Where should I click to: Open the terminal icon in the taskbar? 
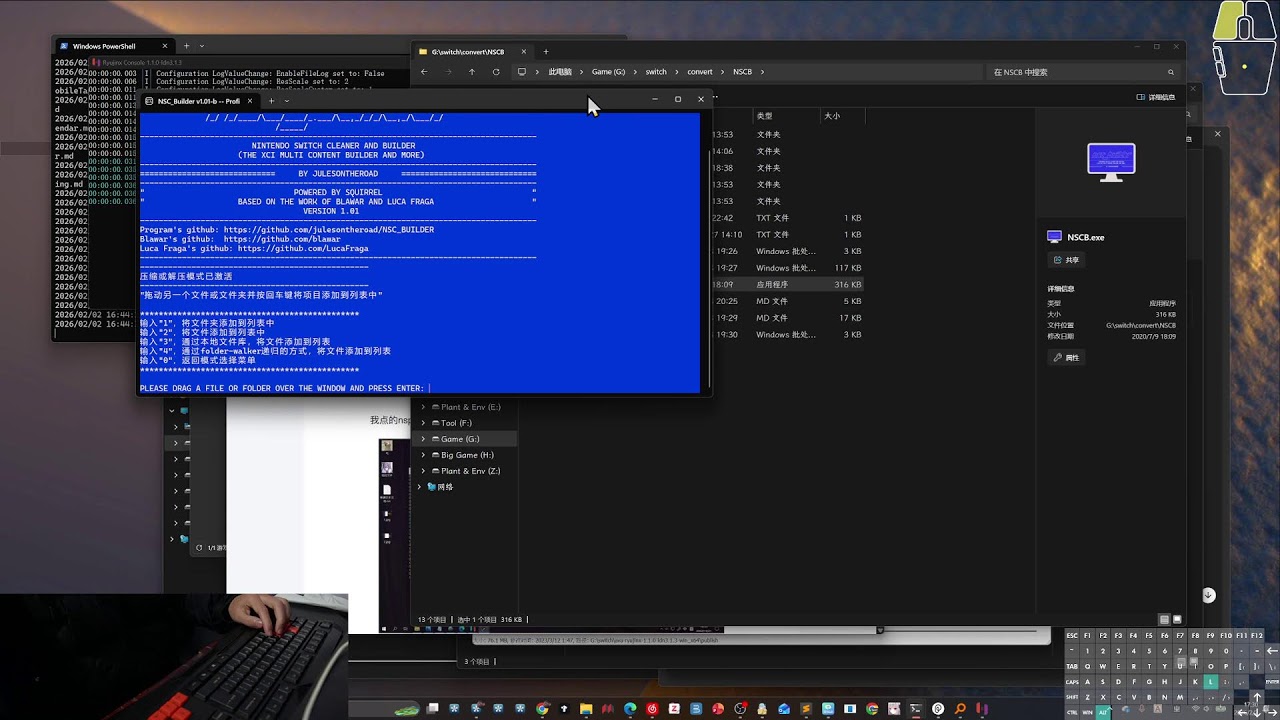(x=916, y=709)
